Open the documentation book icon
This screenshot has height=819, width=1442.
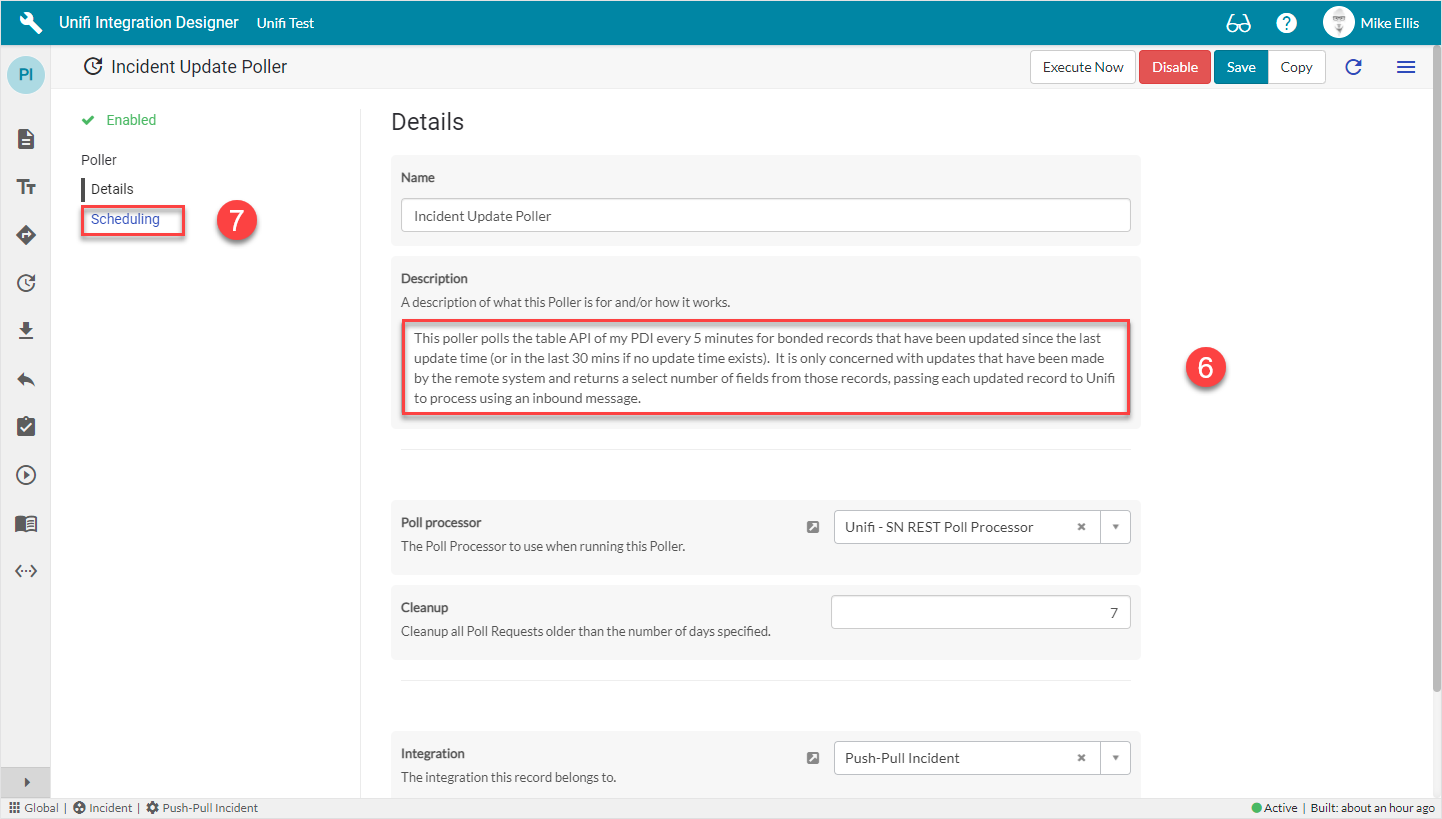tap(25, 523)
